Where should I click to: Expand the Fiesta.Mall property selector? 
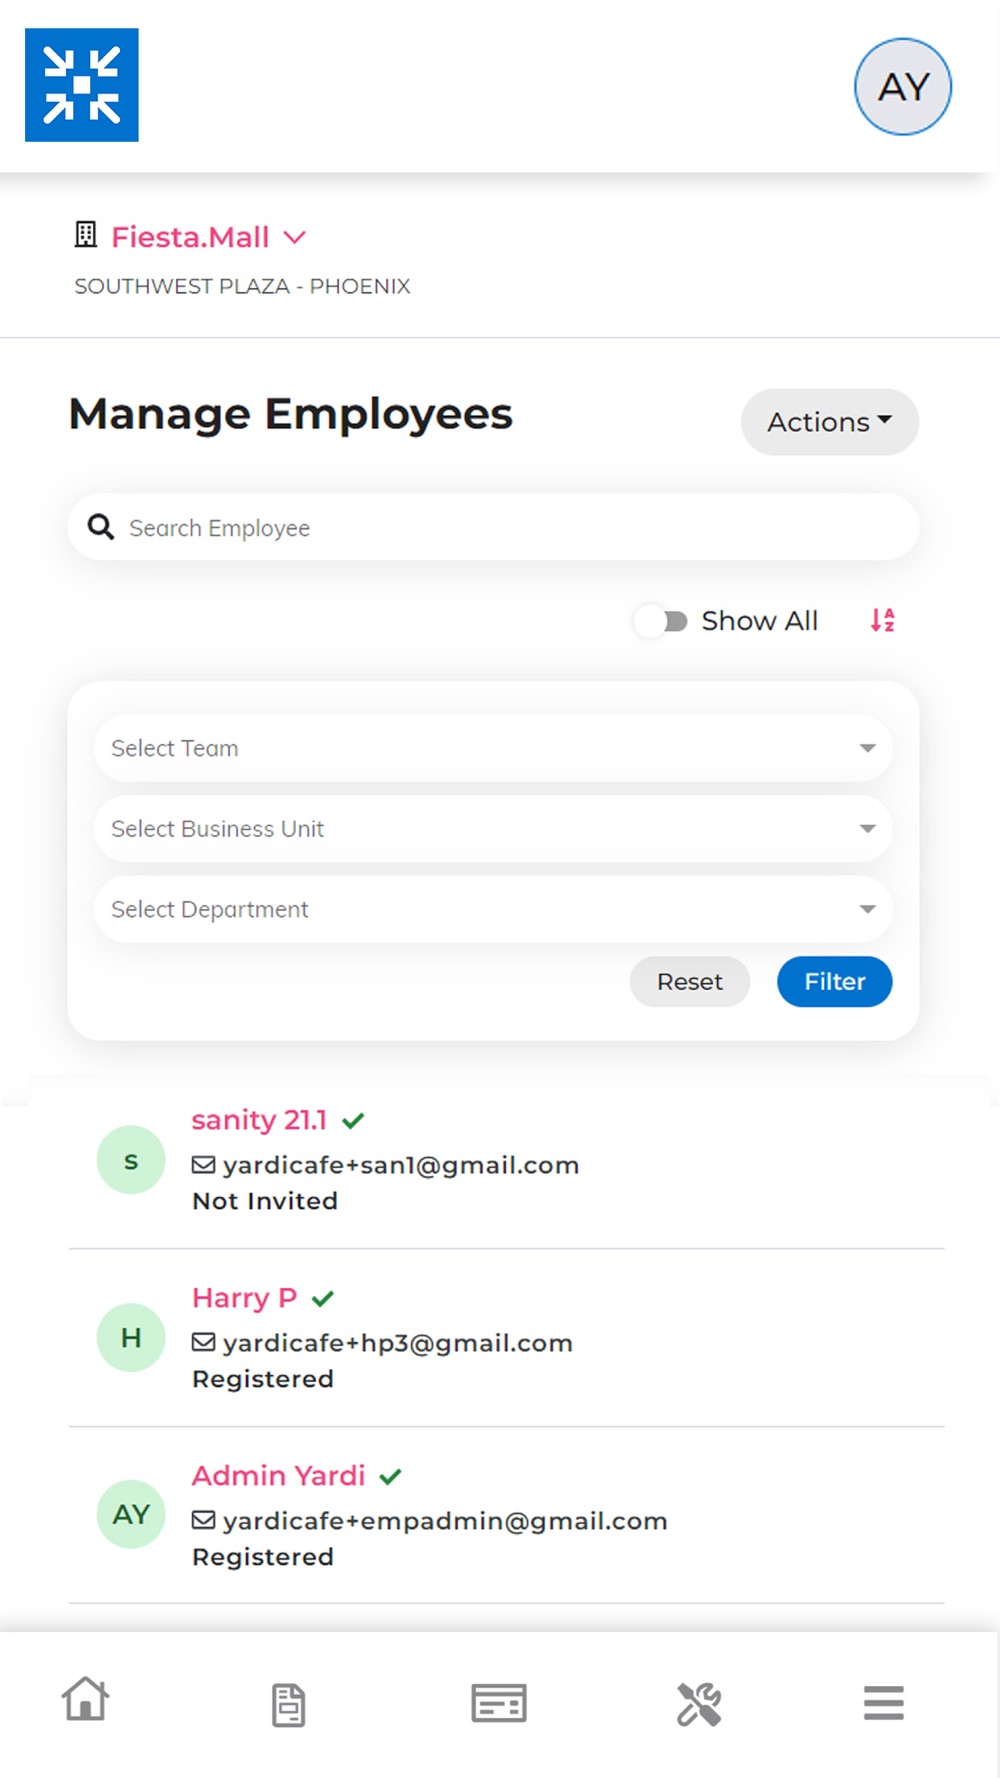pyautogui.click(x=208, y=237)
